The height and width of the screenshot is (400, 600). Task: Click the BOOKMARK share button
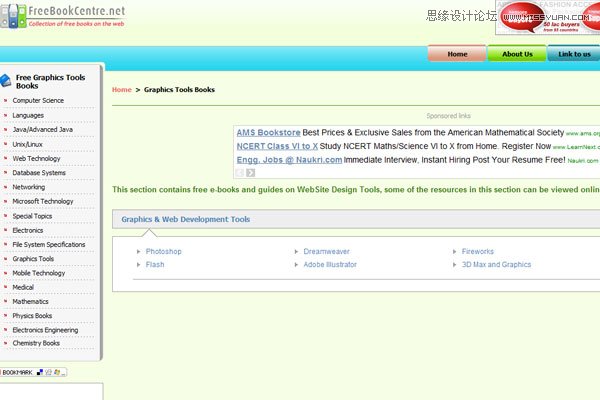point(34,372)
